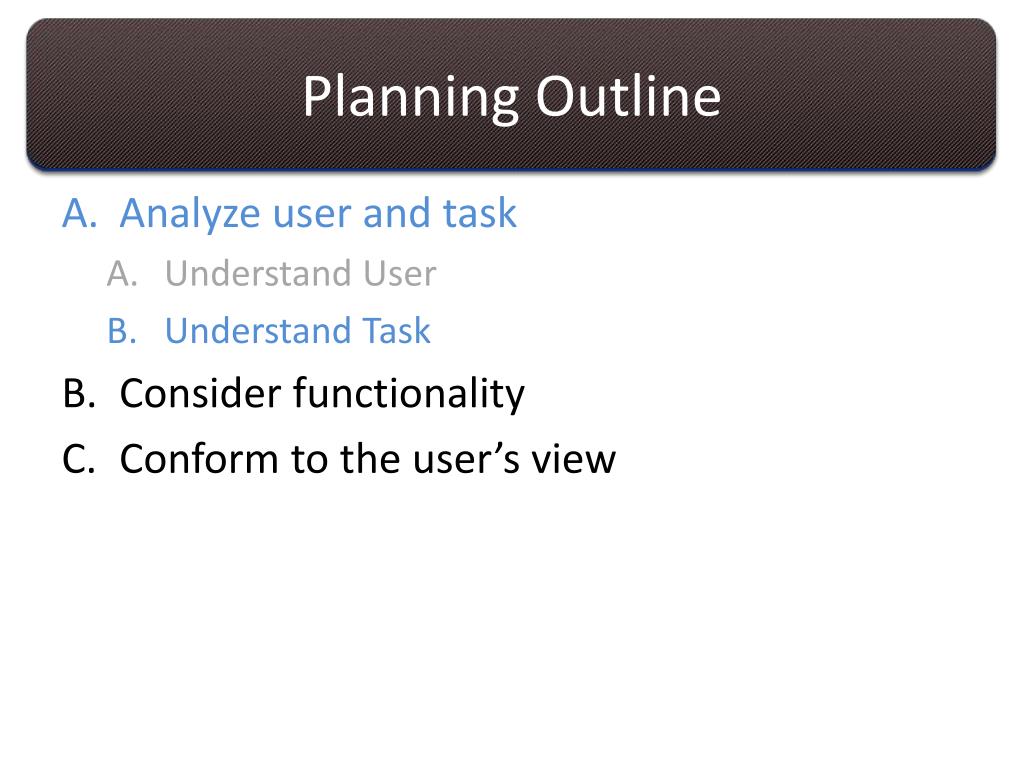The height and width of the screenshot is (768, 1024).
Task: Click the blue word "Understand" in sub-item B
Action: (x=259, y=330)
